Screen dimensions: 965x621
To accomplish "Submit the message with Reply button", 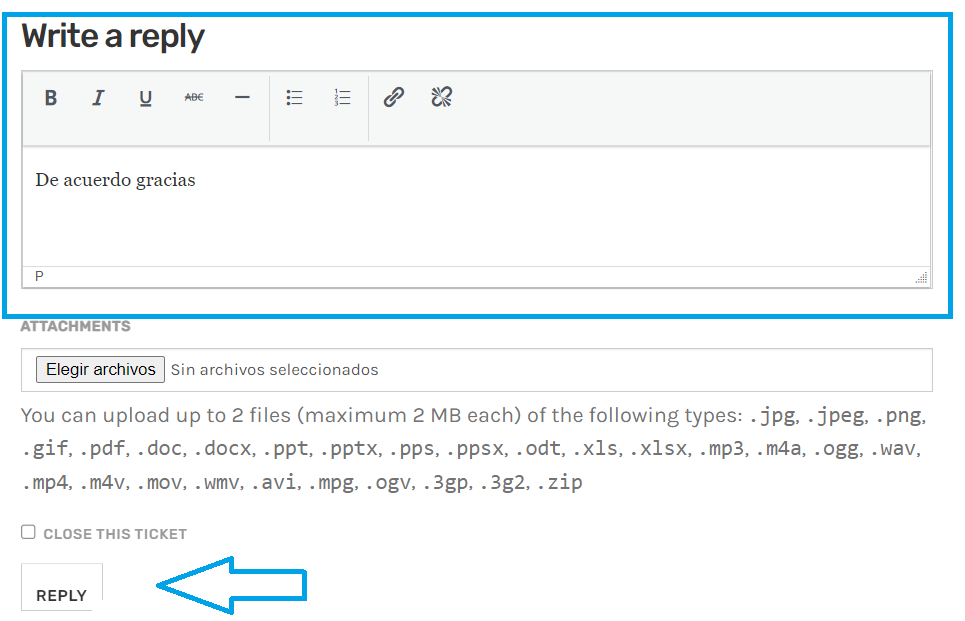I will (x=62, y=587).
